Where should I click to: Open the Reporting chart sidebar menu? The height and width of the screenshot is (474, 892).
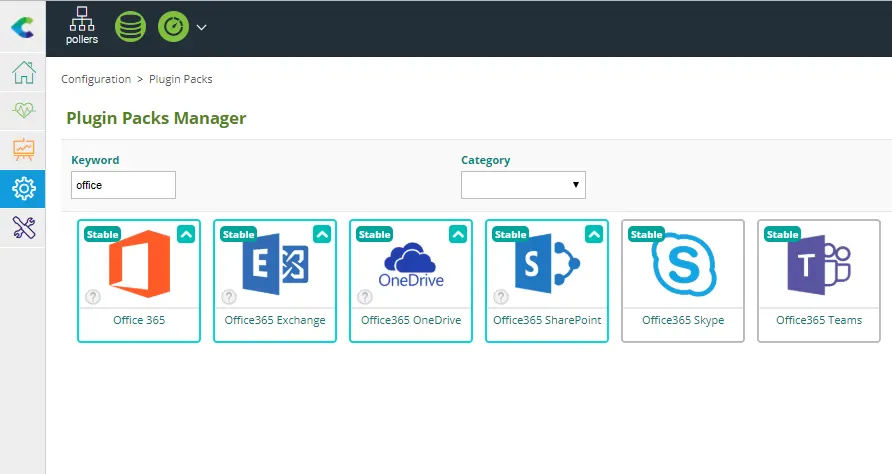tap(23, 149)
